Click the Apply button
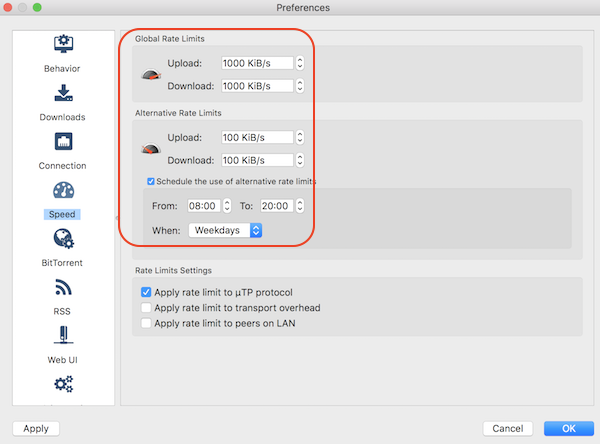This screenshot has height=444, width=600. tap(35, 428)
